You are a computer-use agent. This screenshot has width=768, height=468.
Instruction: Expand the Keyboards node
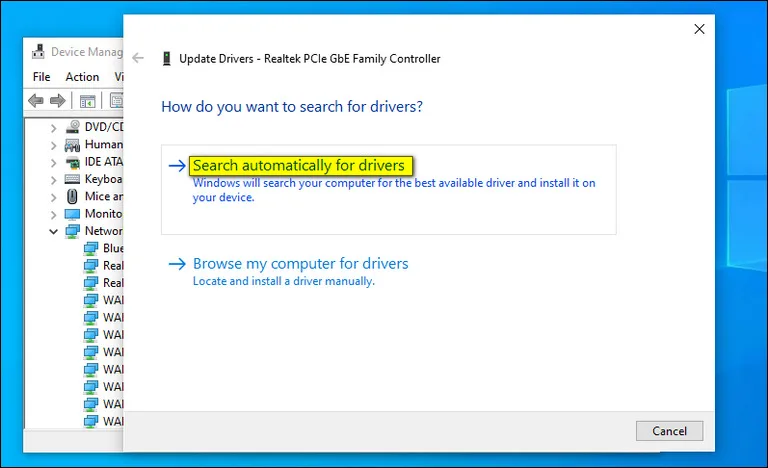(x=53, y=180)
